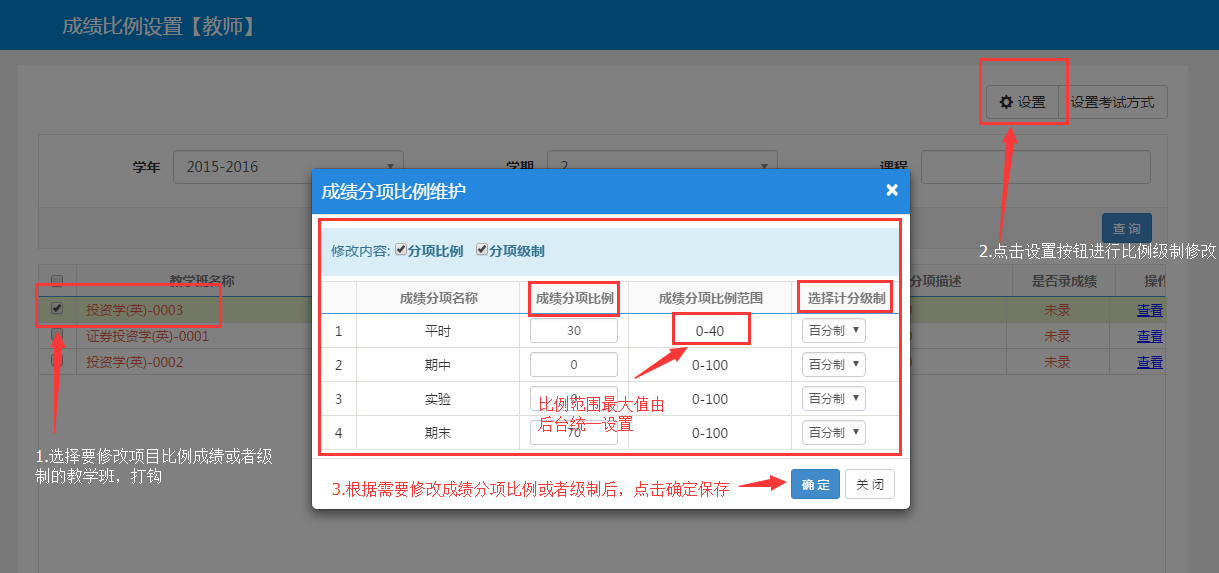The image size is (1219, 573).
Task: Toggle the 分项级制 checkbox
Action: (482, 250)
